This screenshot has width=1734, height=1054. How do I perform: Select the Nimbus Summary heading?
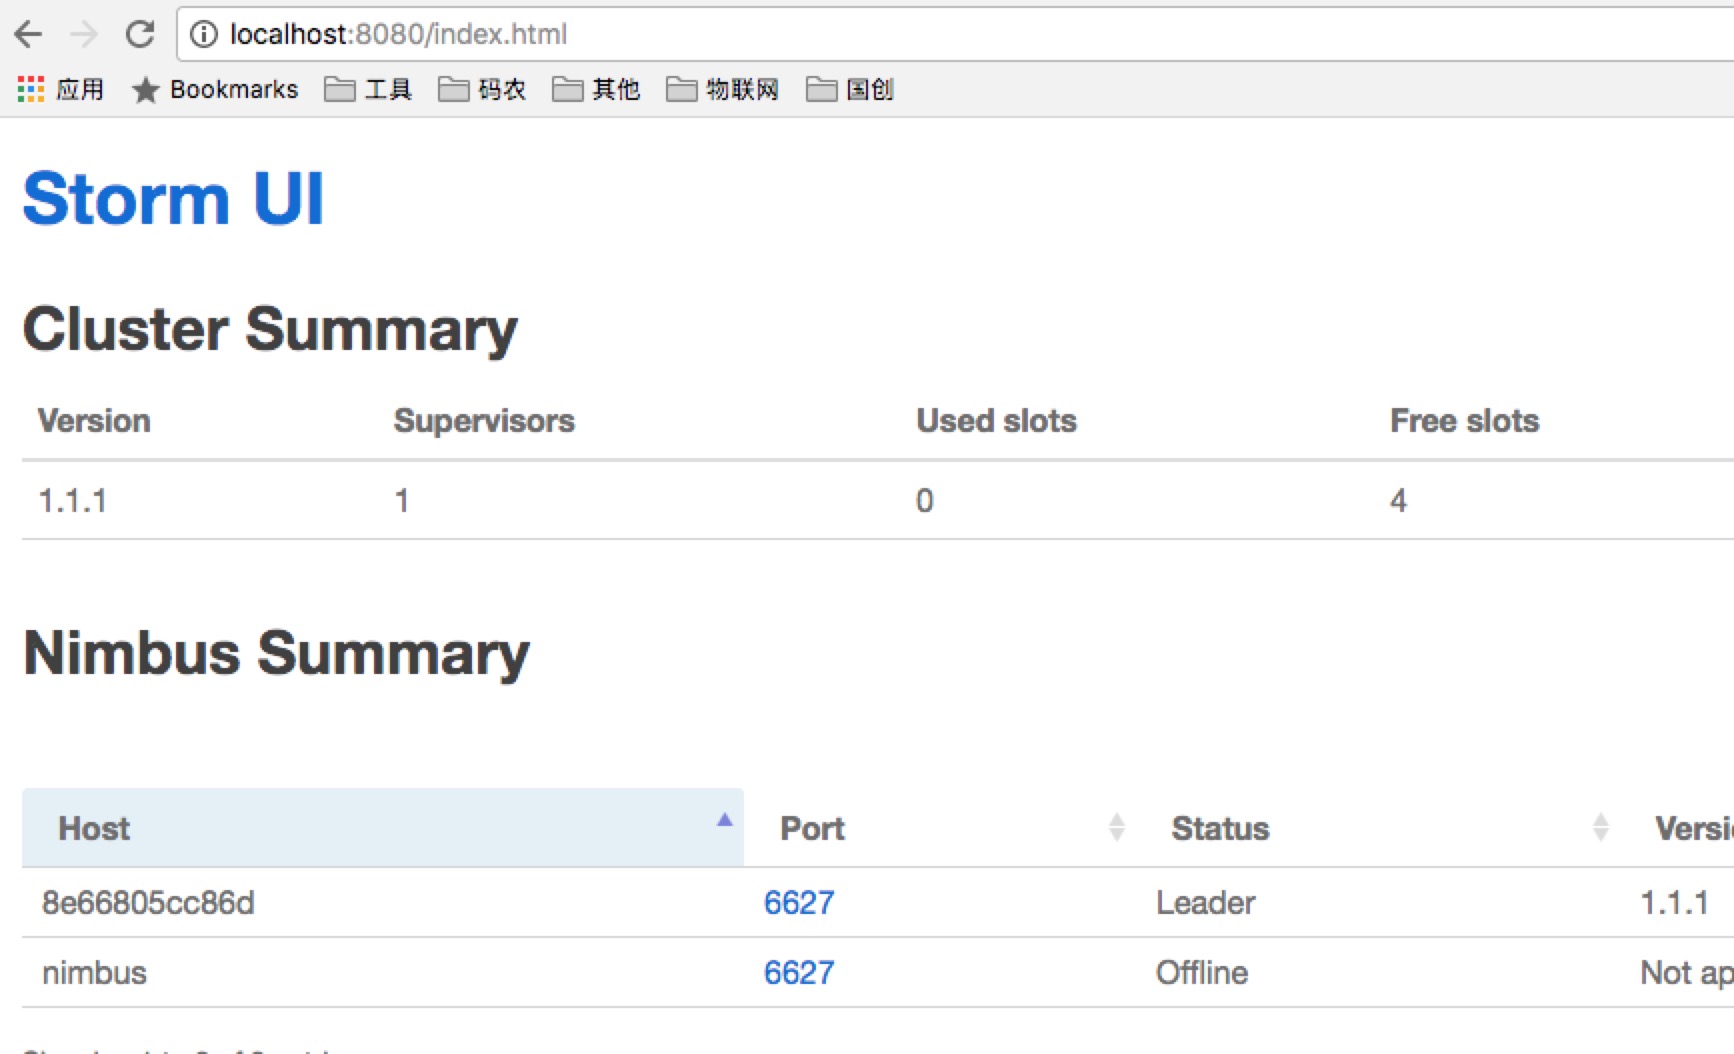click(276, 653)
